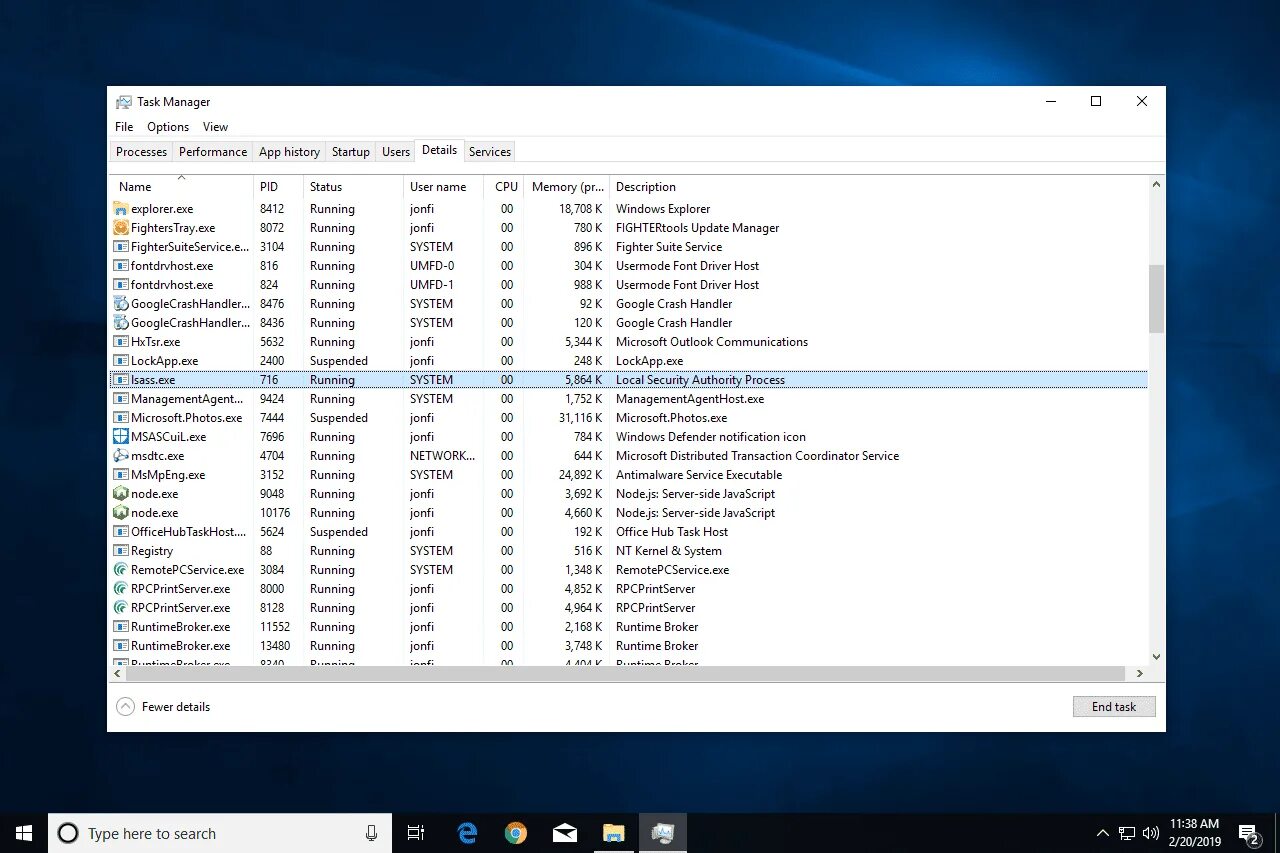Click the vertical scrollbar thumb

(1156, 299)
